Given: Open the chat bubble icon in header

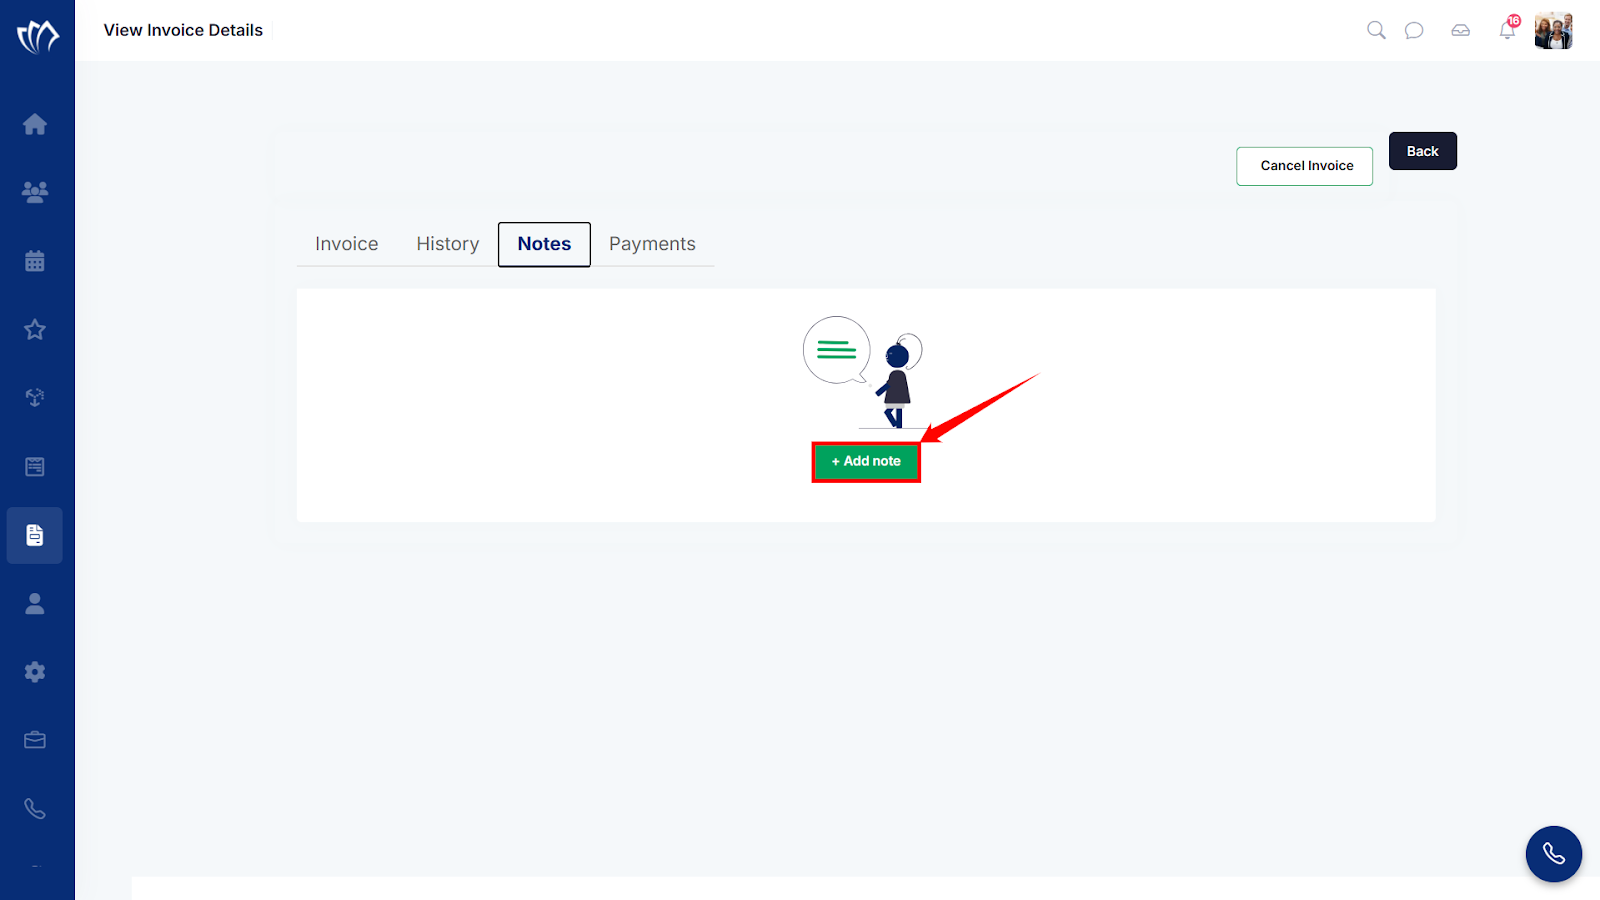Looking at the screenshot, I should 1414,30.
